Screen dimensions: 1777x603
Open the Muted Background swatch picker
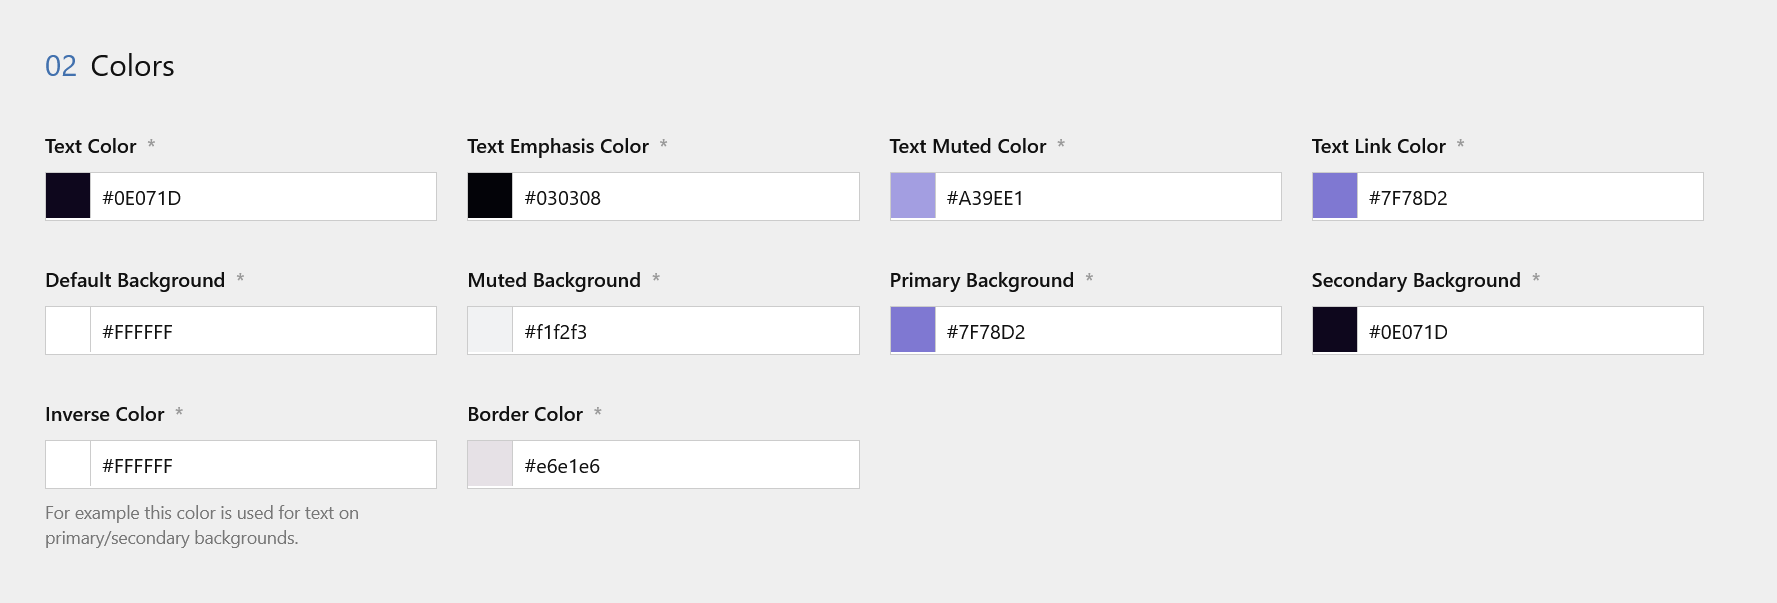point(490,330)
